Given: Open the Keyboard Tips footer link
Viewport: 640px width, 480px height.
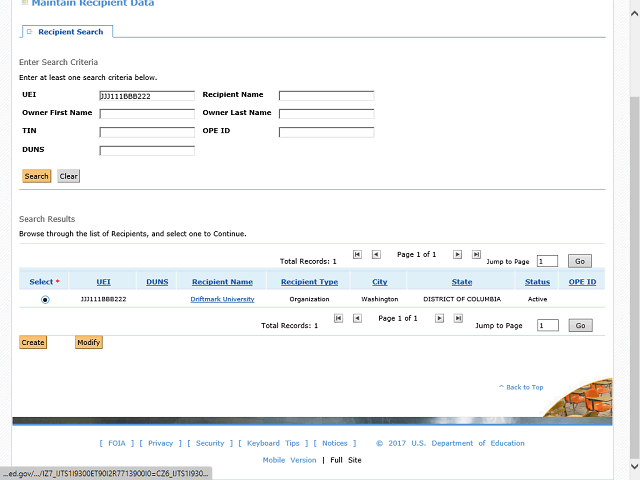Looking at the screenshot, I should tap(273, 443).
